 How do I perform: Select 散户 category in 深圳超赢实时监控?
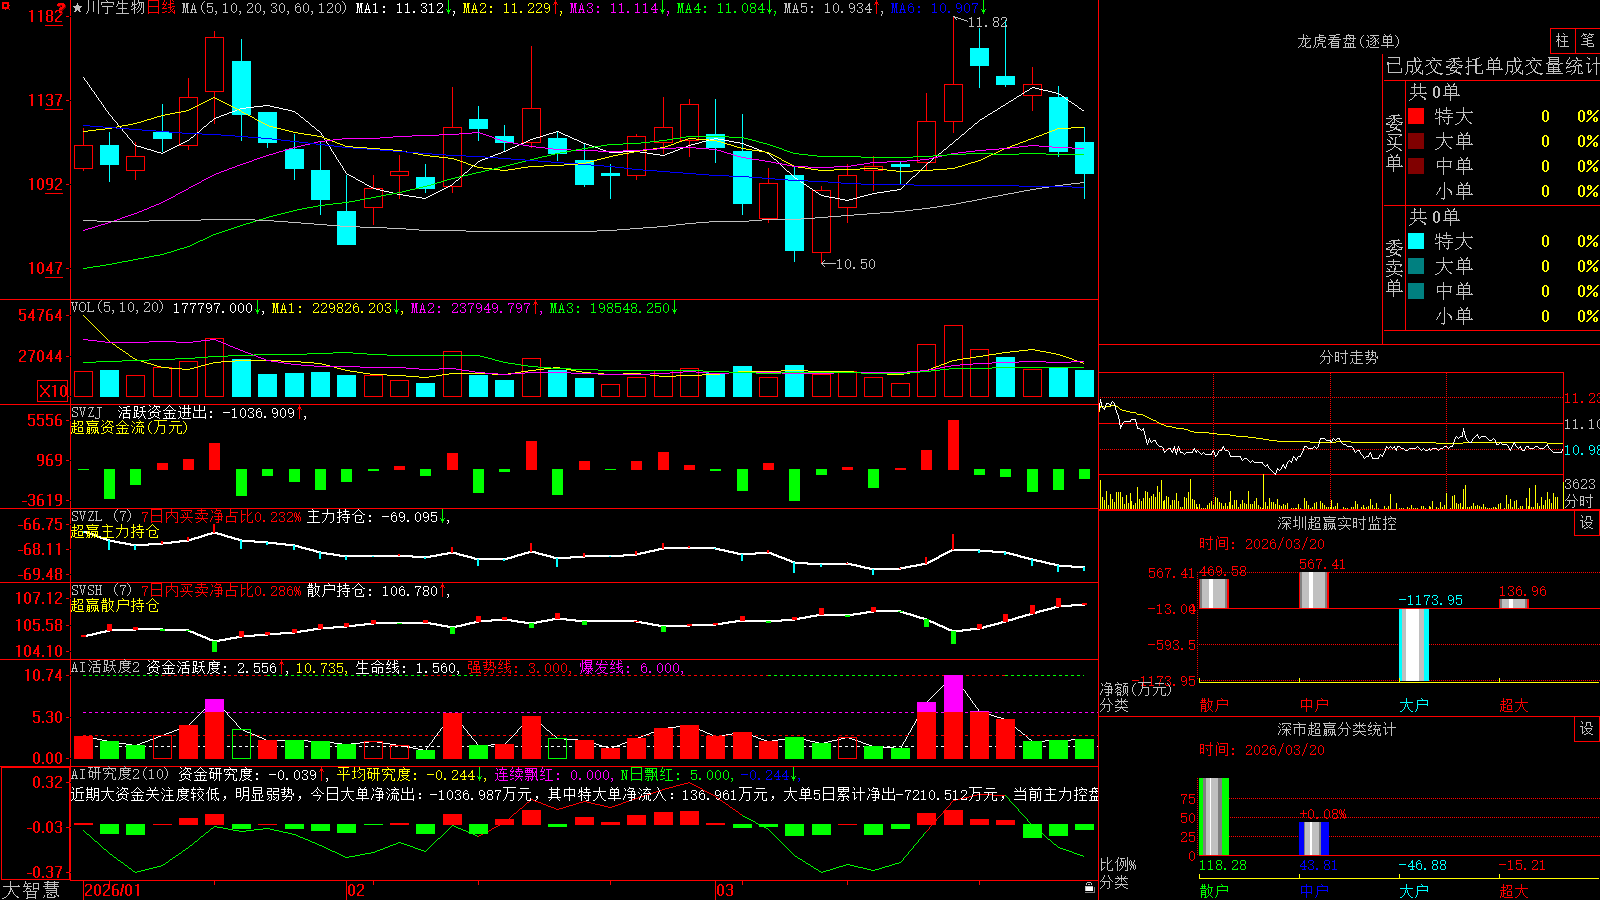point(1214,705)
